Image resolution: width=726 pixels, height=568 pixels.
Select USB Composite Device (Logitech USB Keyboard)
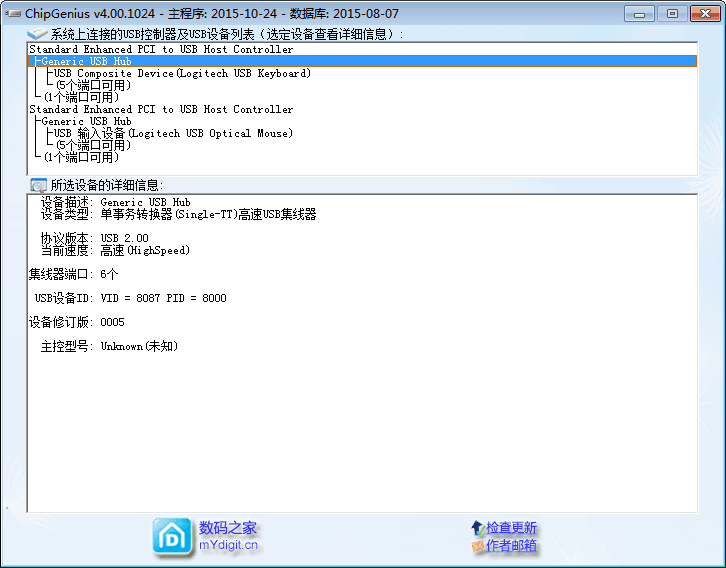point(182,73)
